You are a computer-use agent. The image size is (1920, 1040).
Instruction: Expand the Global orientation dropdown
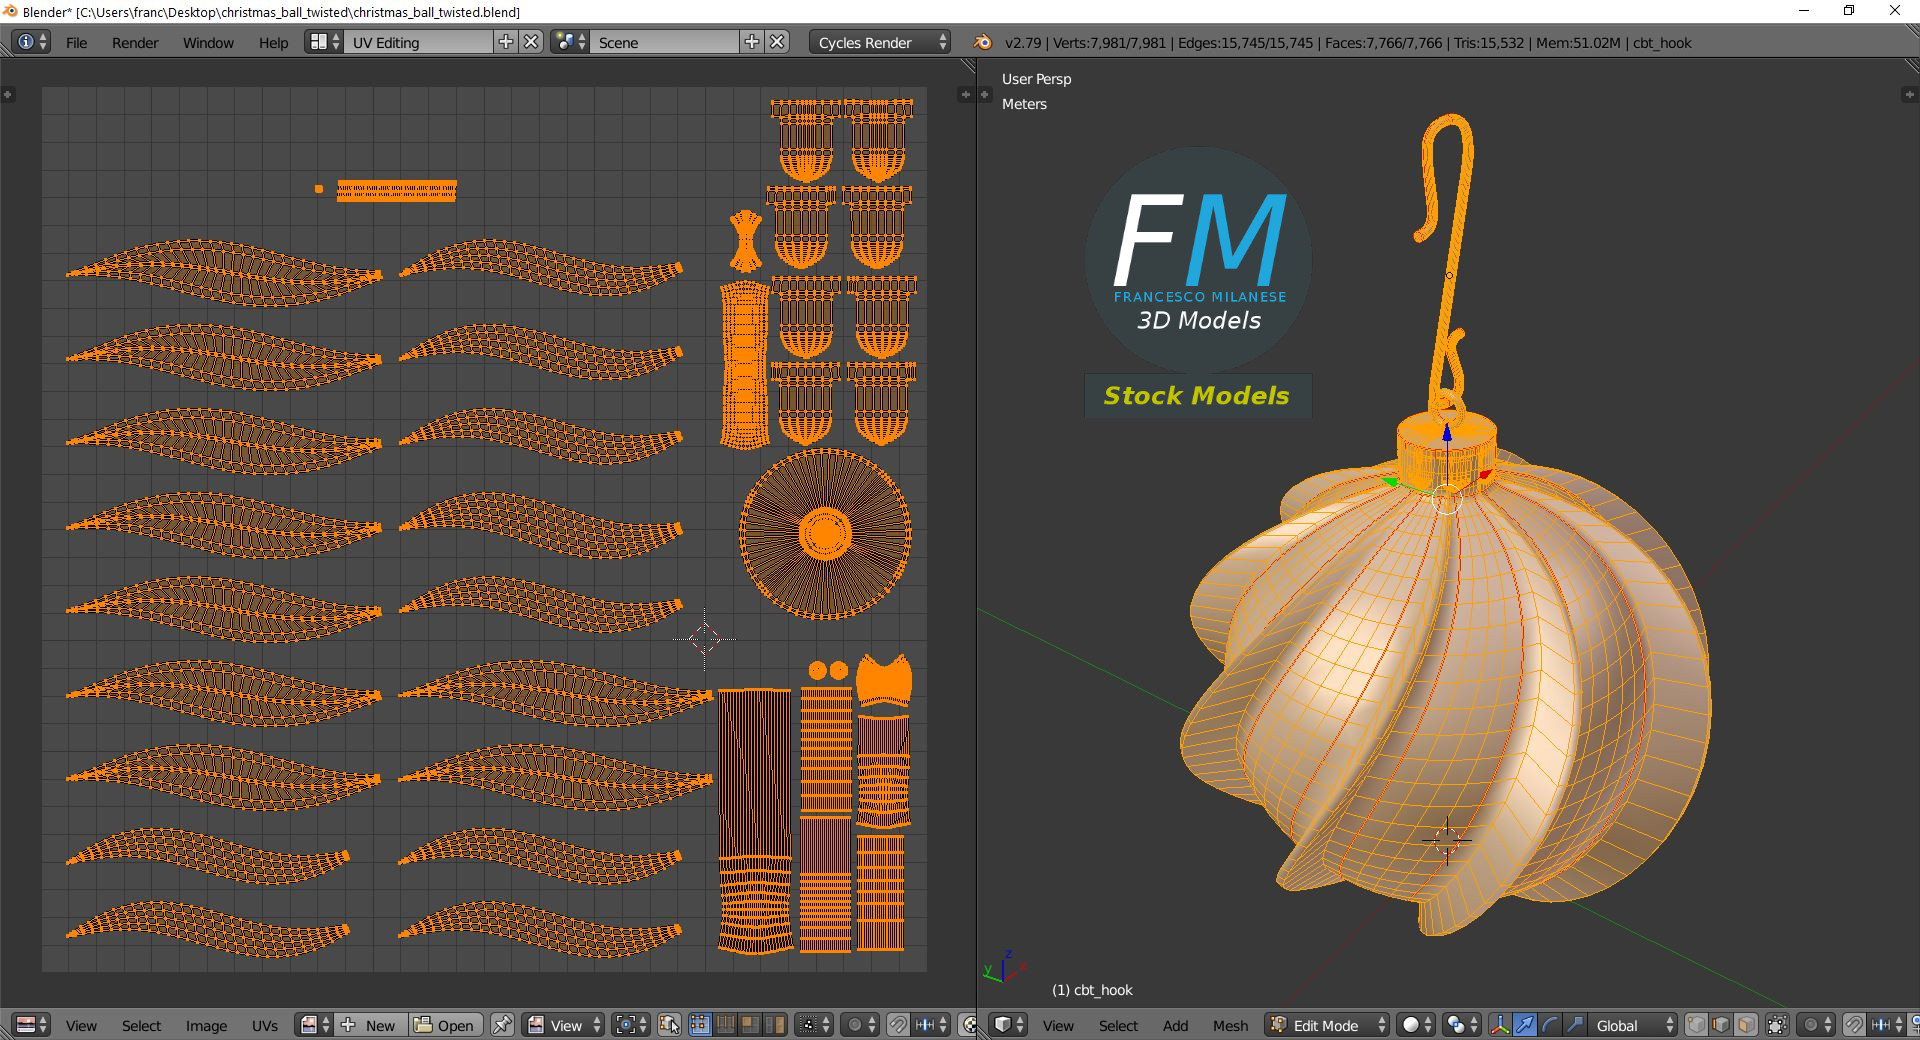click(x=1633, y=1025)
